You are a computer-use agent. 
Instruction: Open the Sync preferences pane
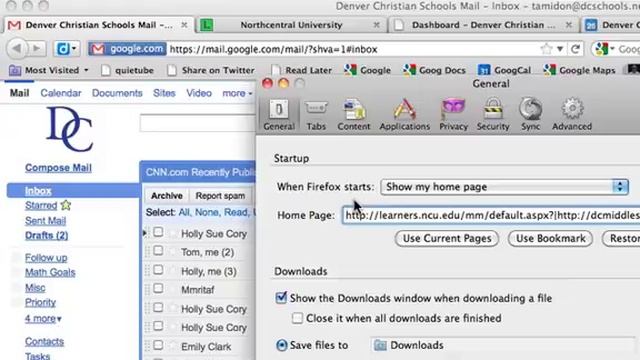(530, 115)
